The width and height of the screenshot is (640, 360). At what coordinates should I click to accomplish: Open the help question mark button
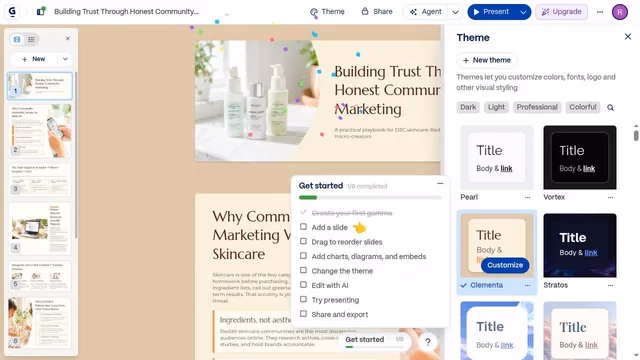[x=428, y=342]
